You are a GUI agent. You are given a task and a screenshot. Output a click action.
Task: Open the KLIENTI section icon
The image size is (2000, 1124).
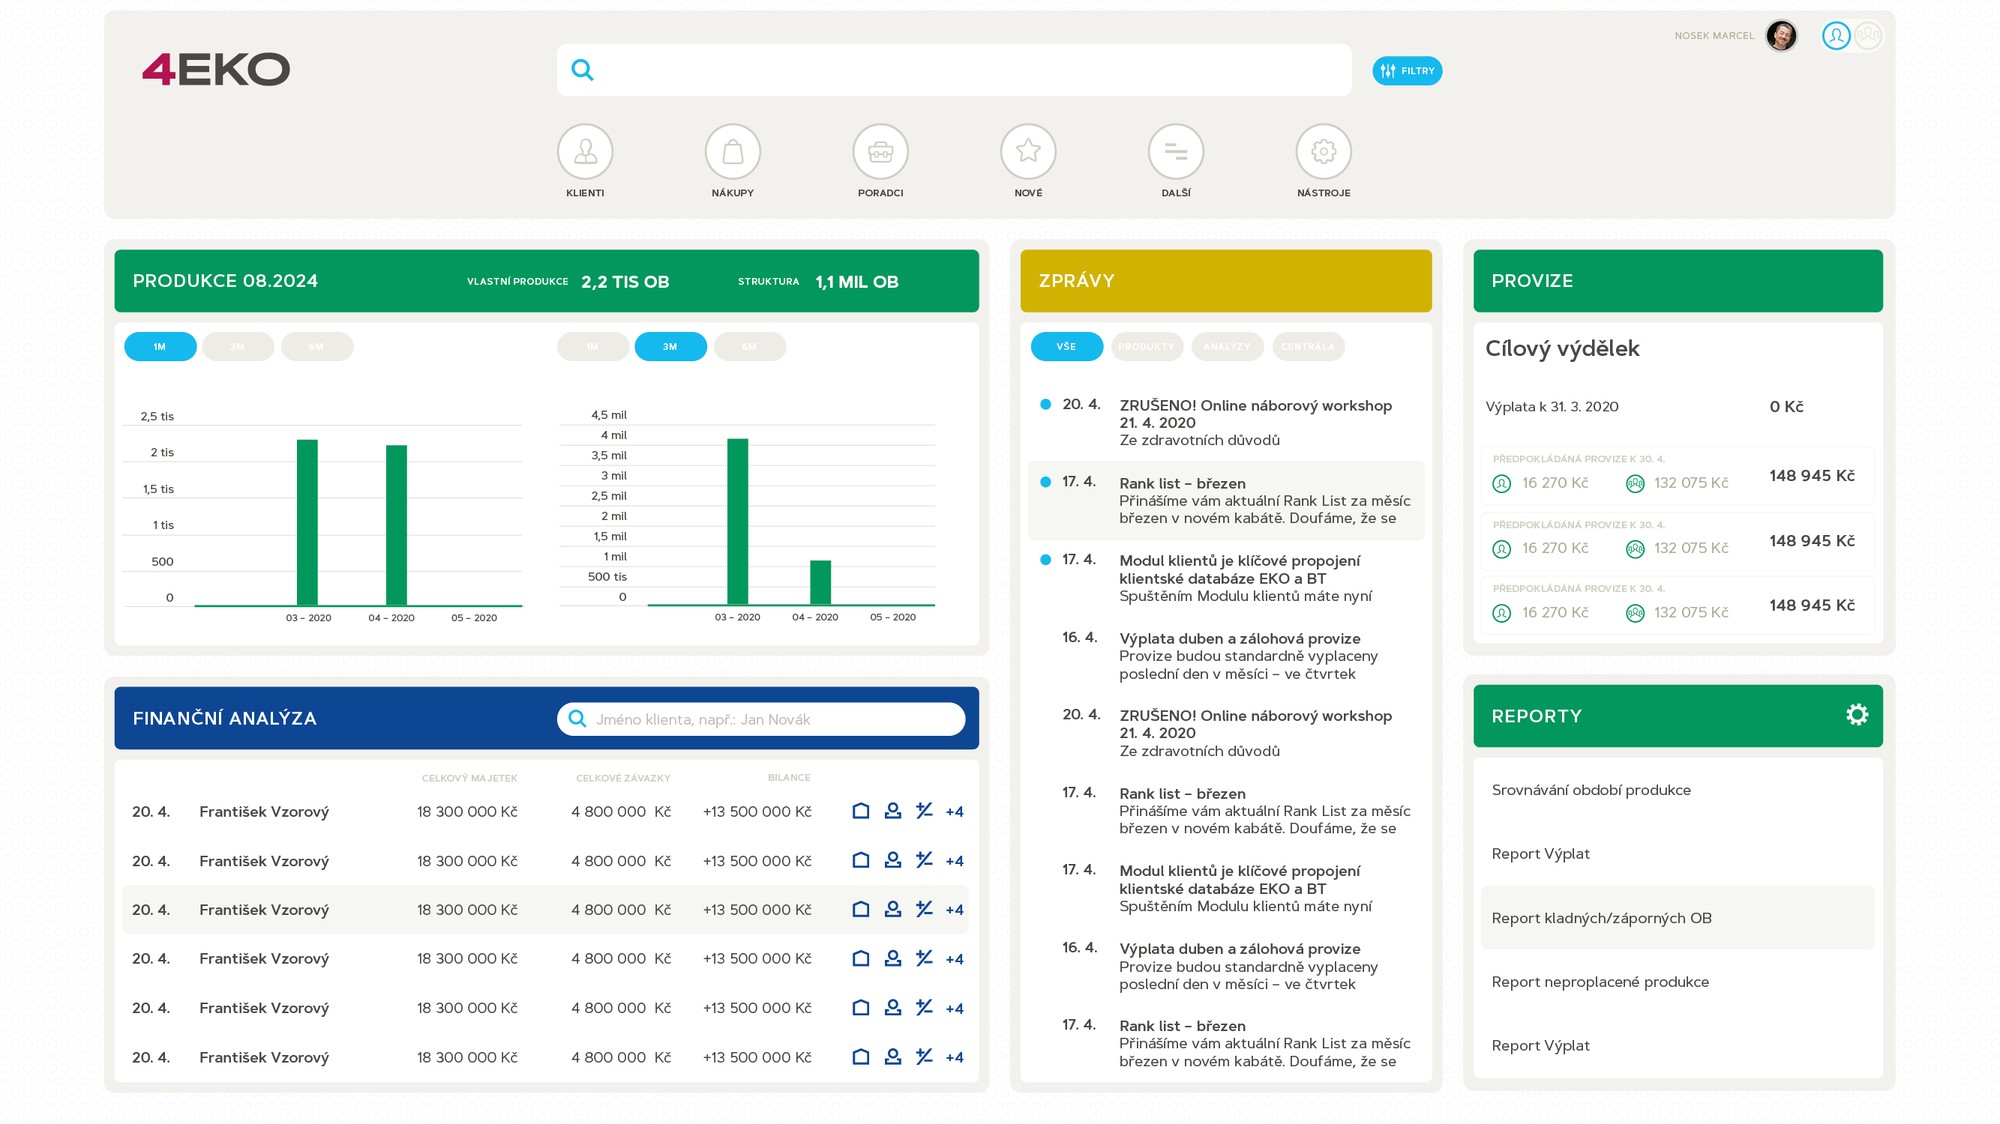click(585, 151)
